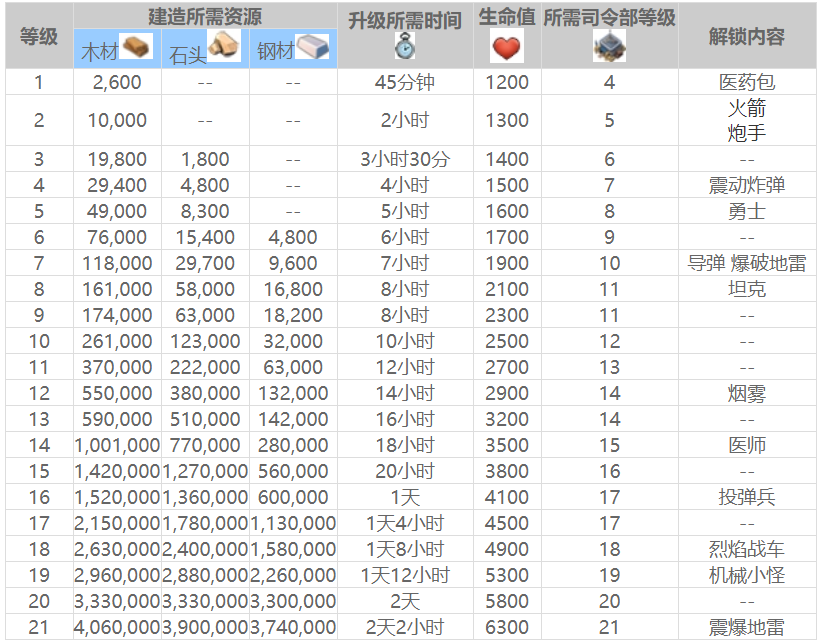Click the red heart health icon
The width and height of the screenshot is (821, 644).
coord(506,47)
